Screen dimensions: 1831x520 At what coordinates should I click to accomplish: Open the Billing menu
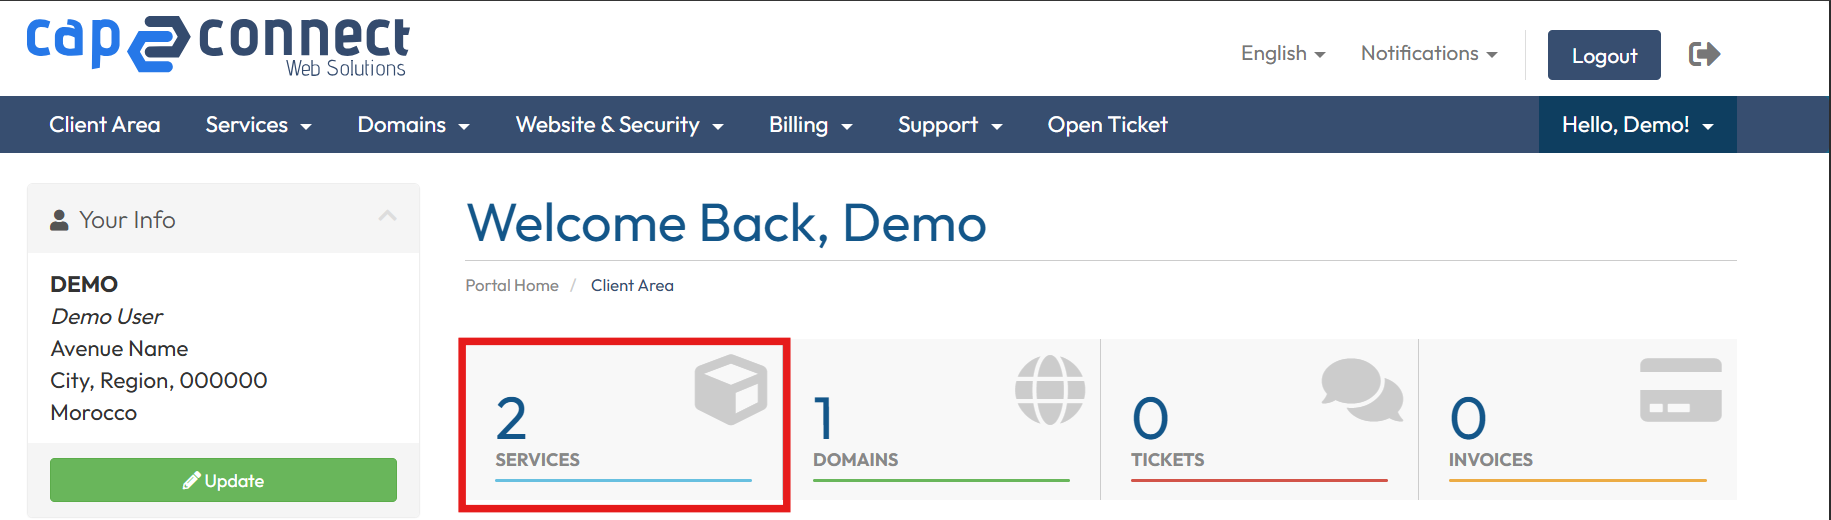point(810,125)
